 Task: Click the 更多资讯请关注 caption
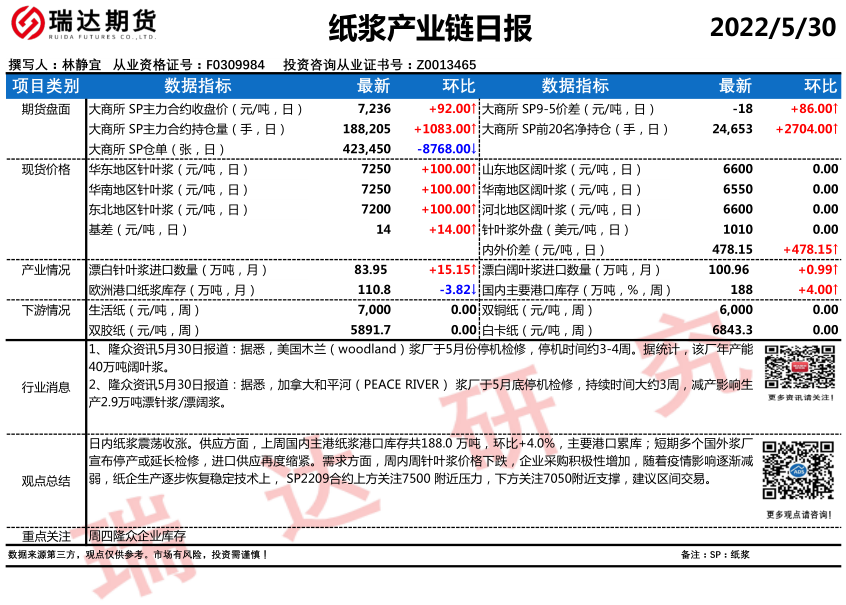coord(798,398)
